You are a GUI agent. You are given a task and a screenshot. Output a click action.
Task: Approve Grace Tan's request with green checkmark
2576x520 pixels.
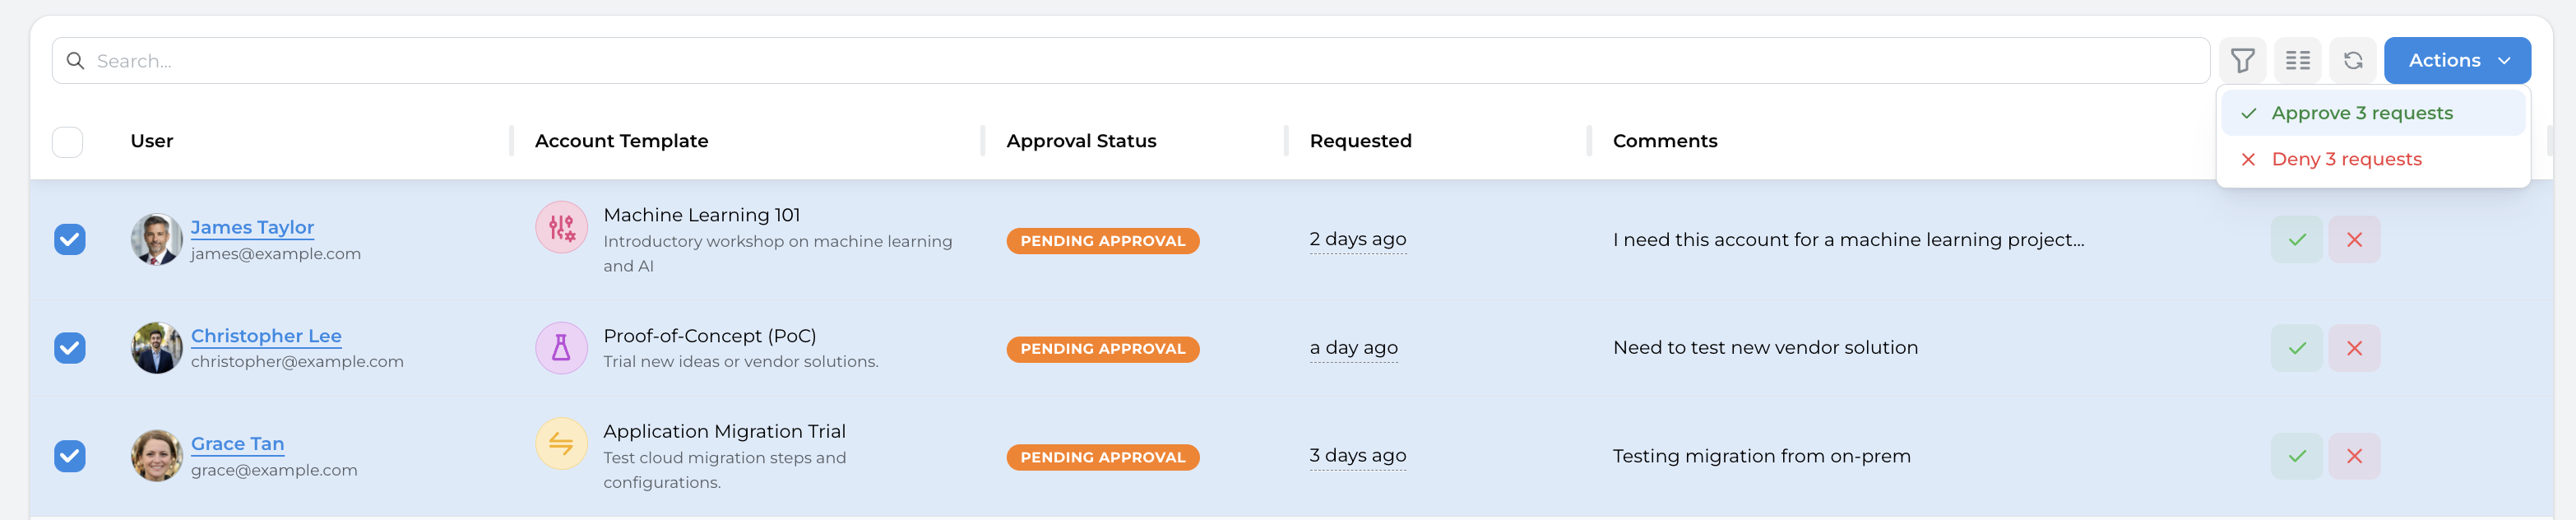coord(2296,456)
